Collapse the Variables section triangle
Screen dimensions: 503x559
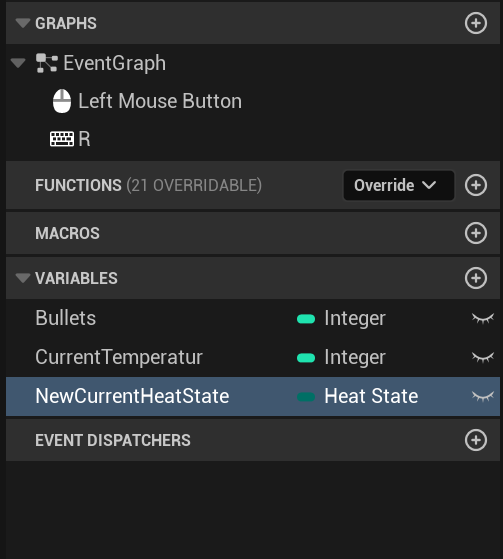pyautogui.click(x=23, y=278)
